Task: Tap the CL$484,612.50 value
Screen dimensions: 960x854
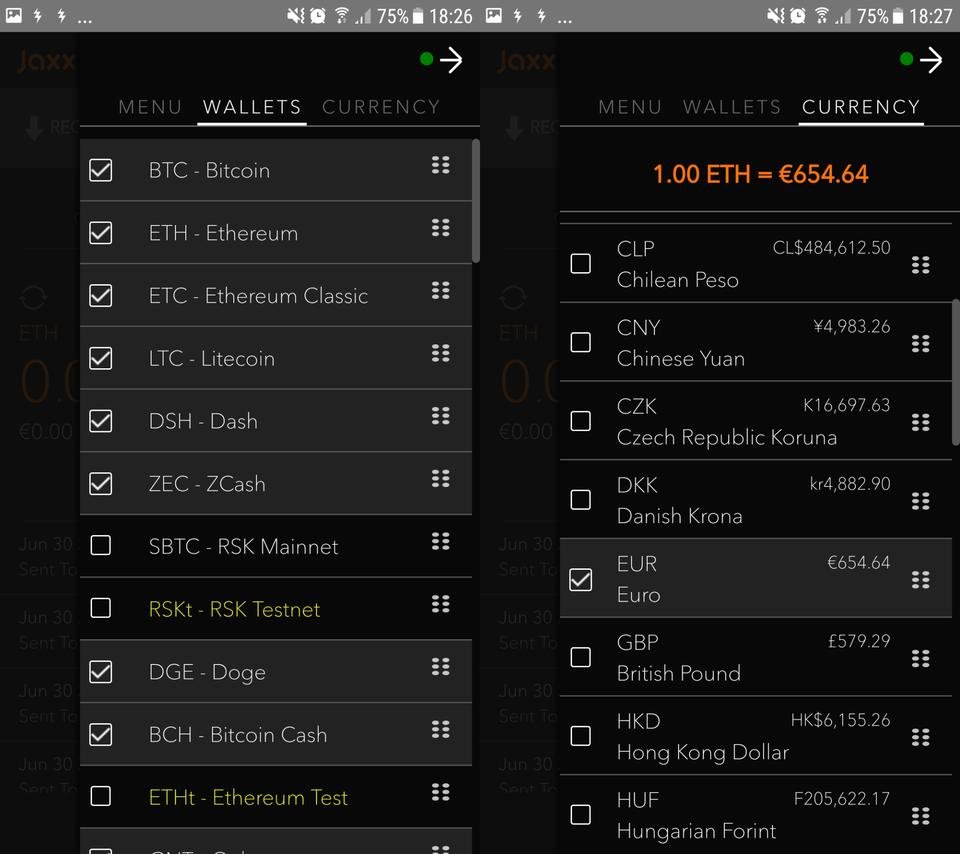Action: point(831,248)
